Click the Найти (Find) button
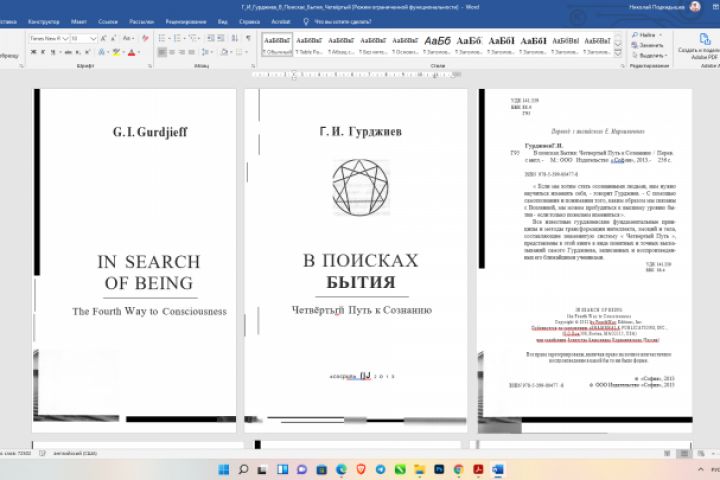The image size is (720, 480). (646, 35)
